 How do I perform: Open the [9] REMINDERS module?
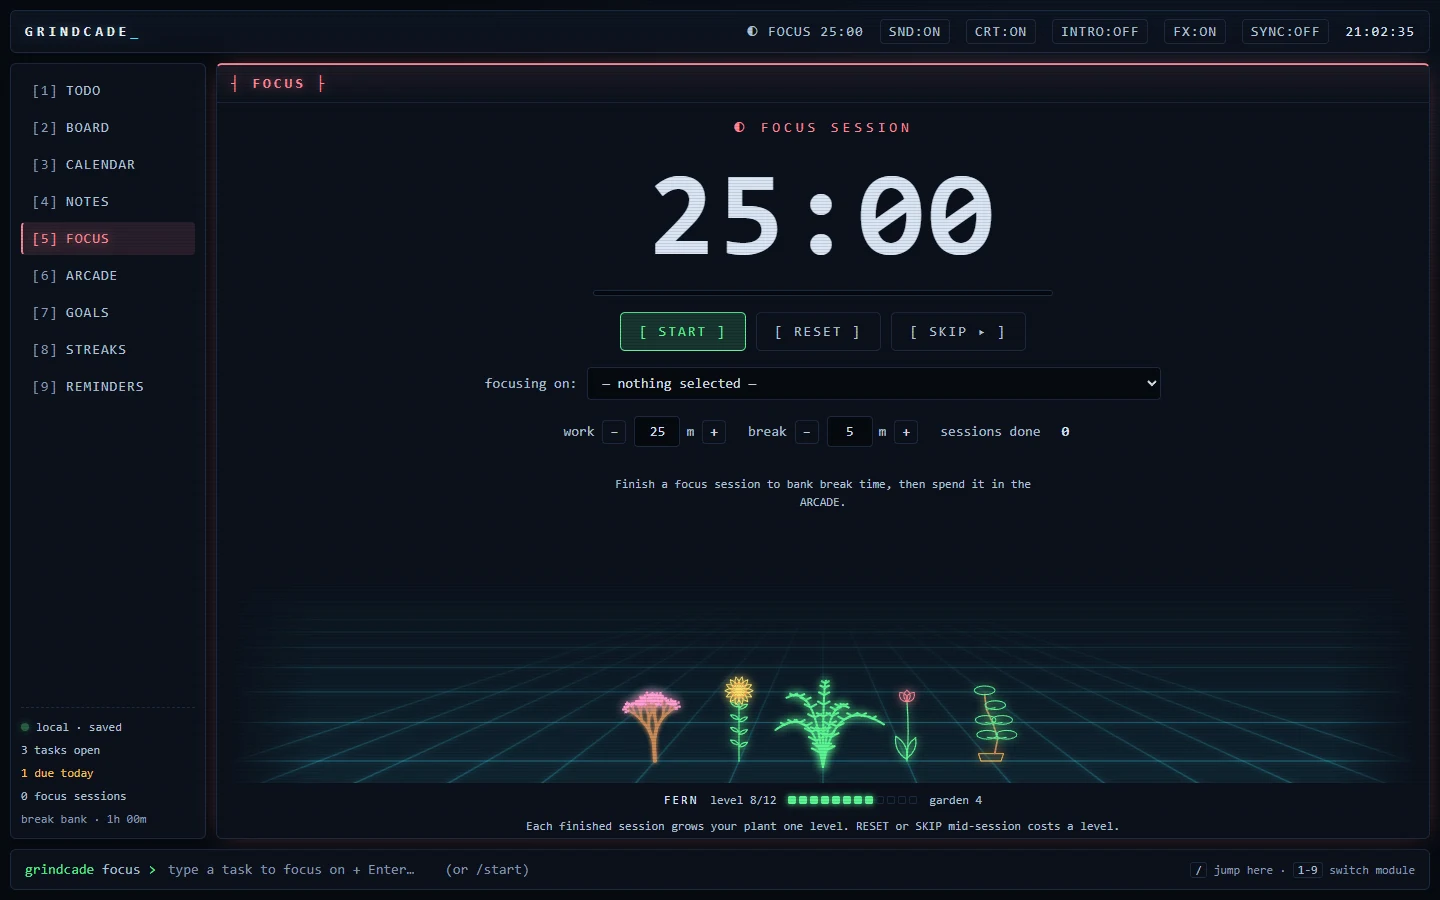point(108,387)
